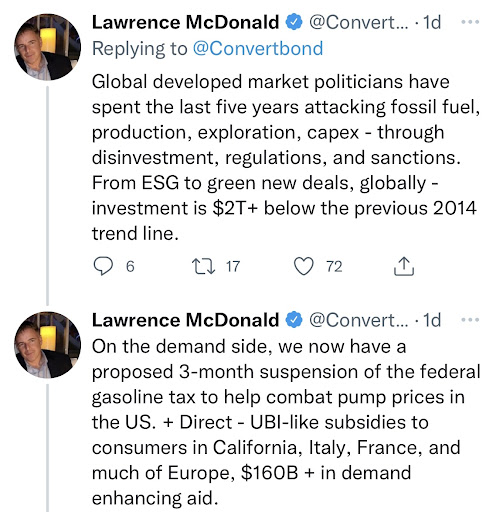
Task: Retweet the first tweet about fossil fuel
Action: tap(204, 266)
